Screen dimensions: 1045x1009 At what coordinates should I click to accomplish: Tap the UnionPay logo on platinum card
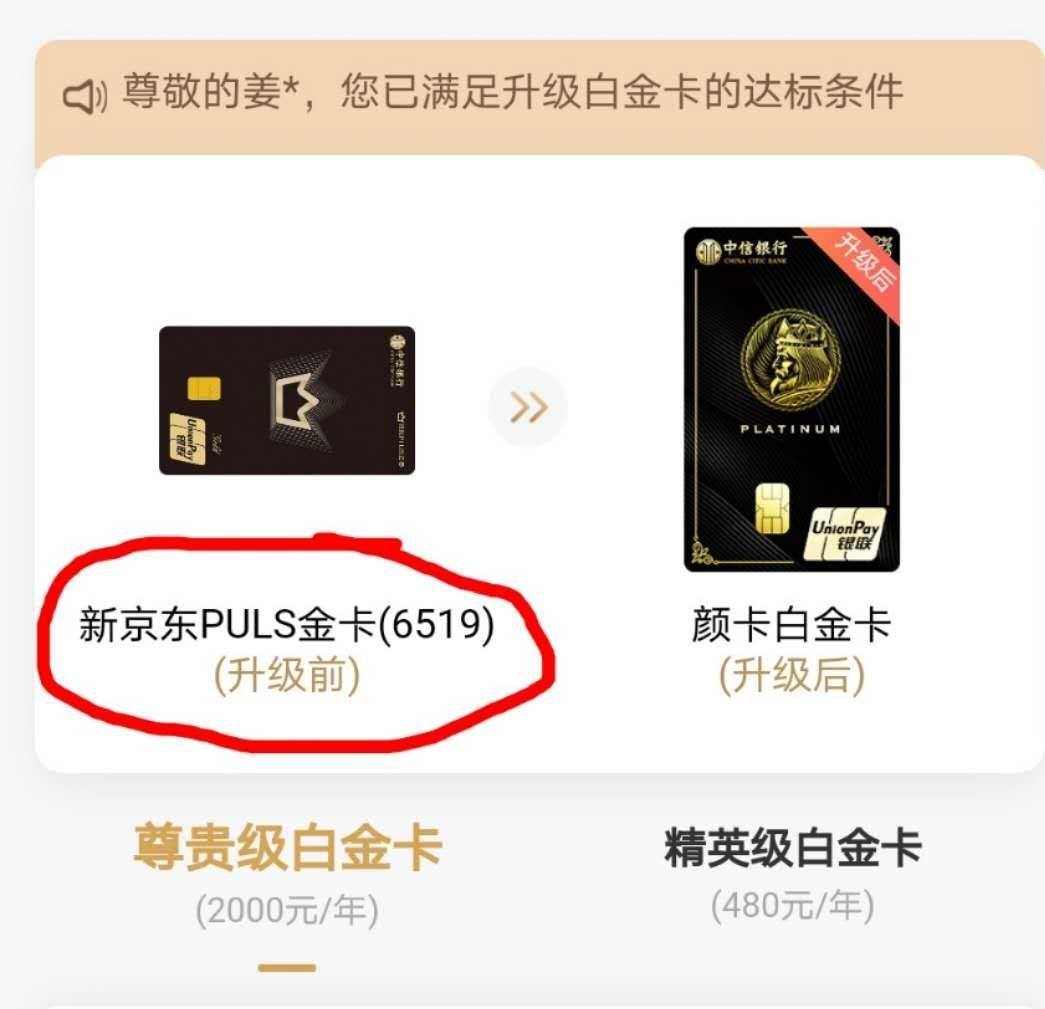[x=844, y=534]
